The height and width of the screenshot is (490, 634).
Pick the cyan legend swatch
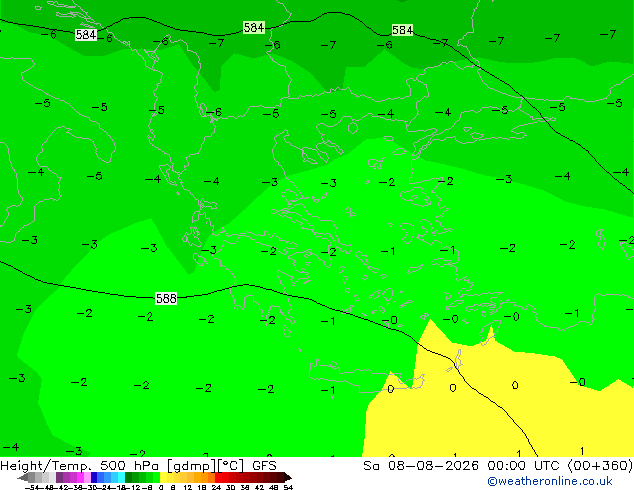click(x=121, y=477)
